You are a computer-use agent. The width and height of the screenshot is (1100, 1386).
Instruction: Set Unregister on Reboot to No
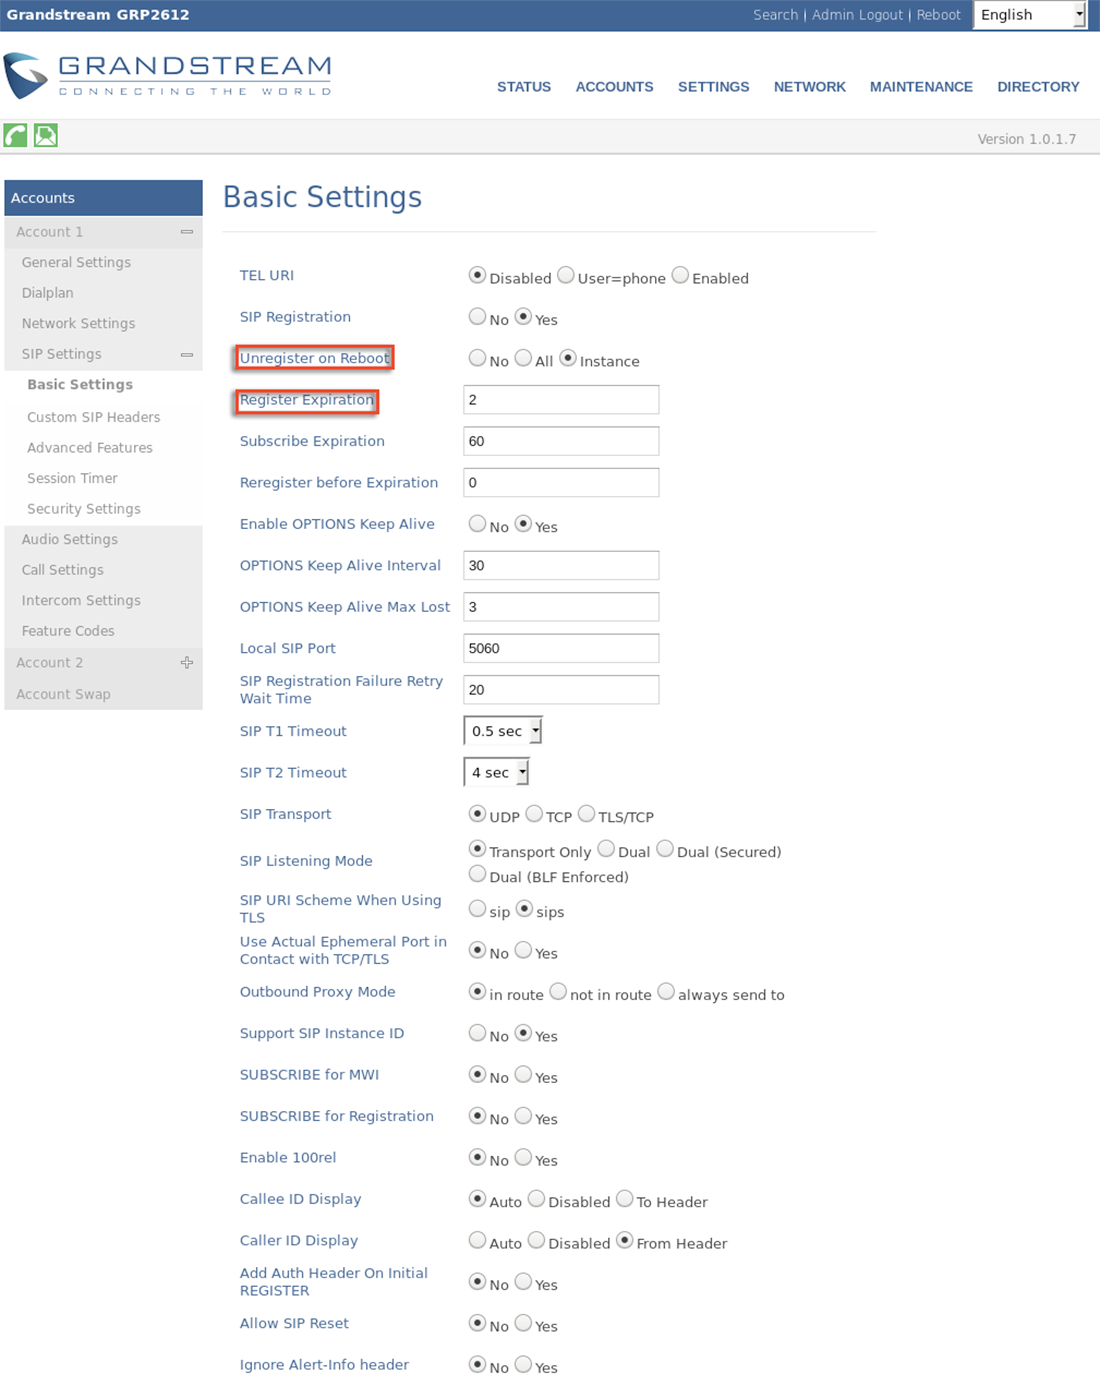point(477,358)
